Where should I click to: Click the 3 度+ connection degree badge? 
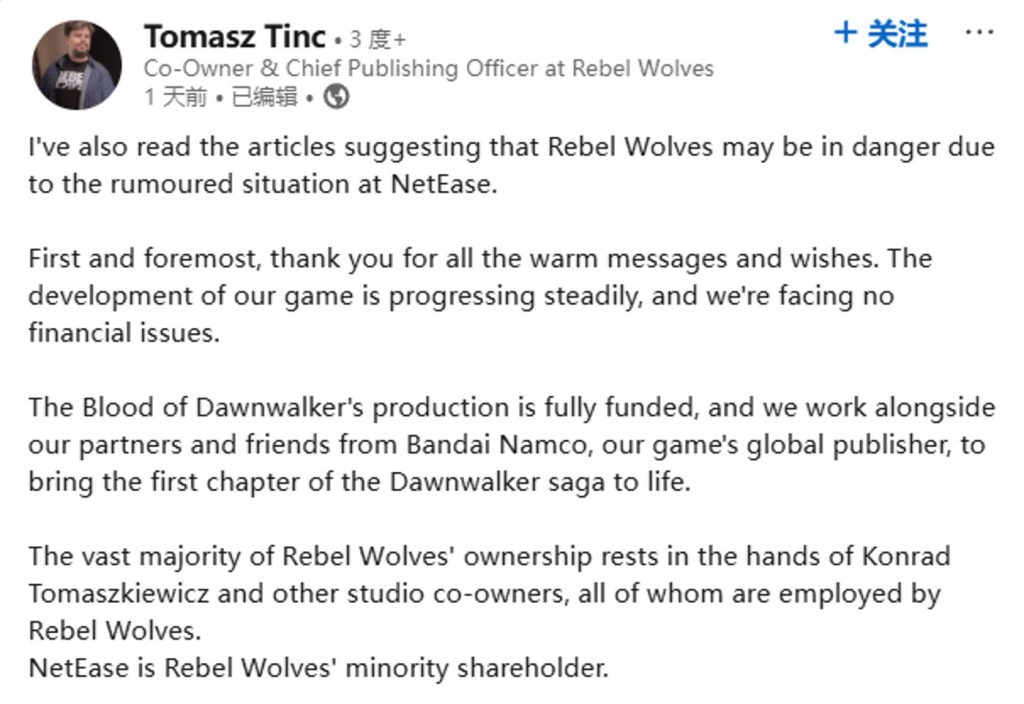click(x=377, y=39)
